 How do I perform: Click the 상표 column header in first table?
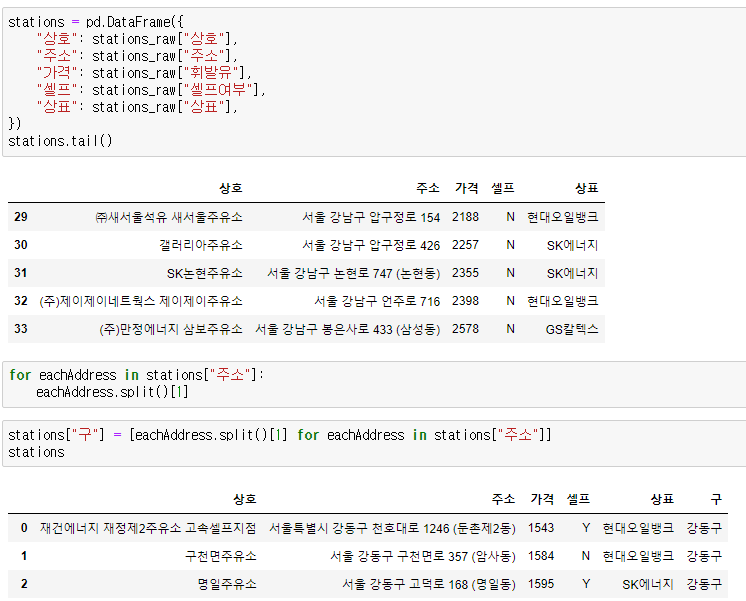tap(587, 188)
